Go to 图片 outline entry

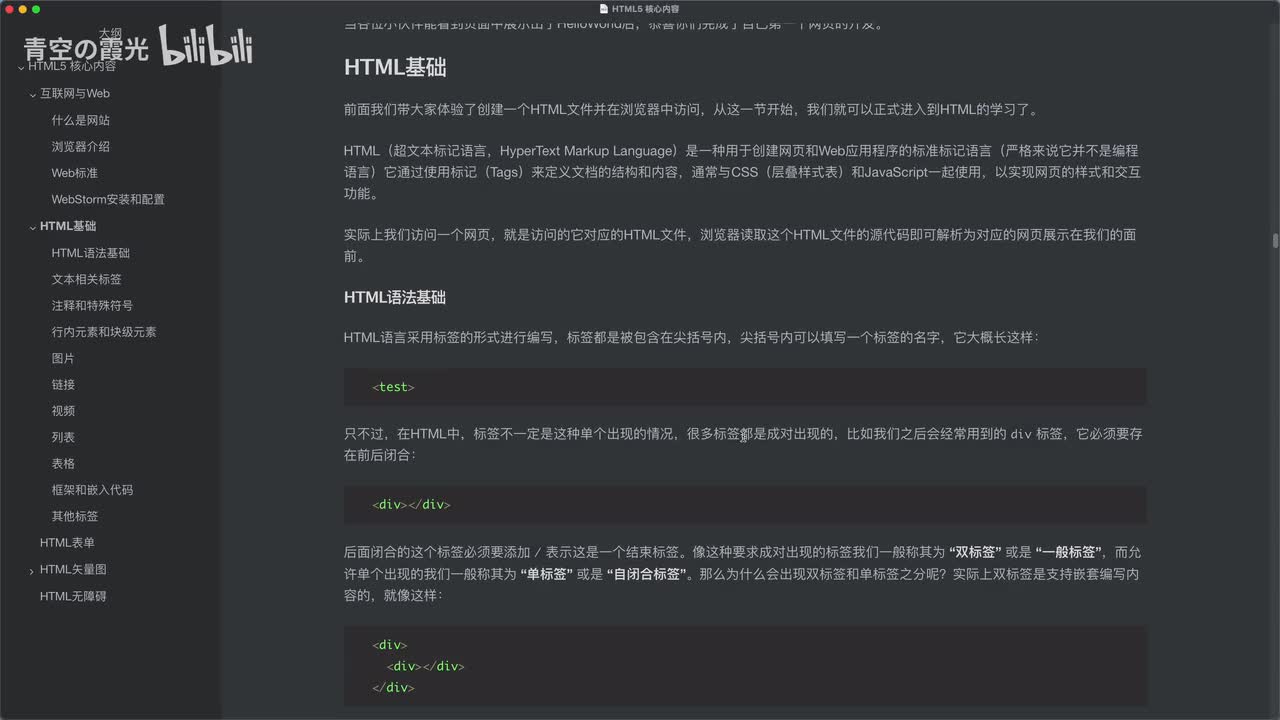(63, 358)
